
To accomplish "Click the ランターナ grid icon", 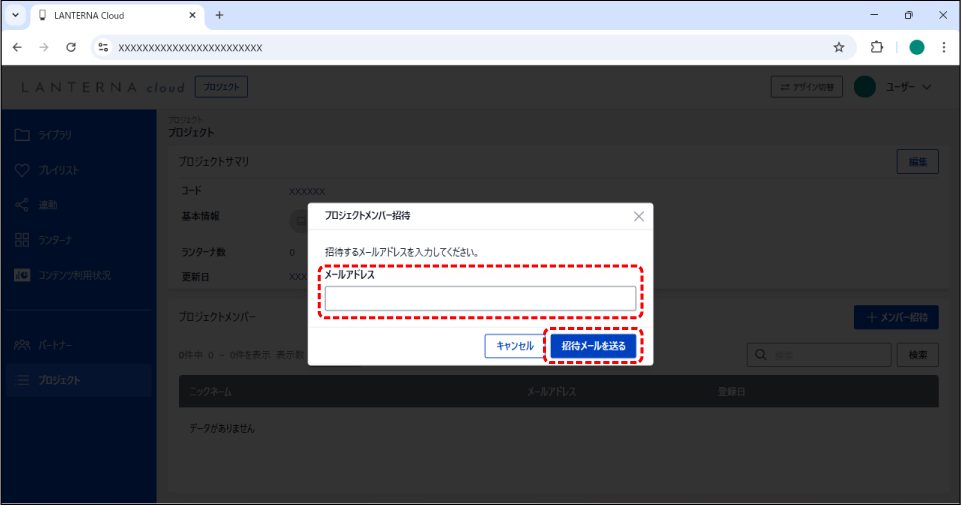I will 22,240.
